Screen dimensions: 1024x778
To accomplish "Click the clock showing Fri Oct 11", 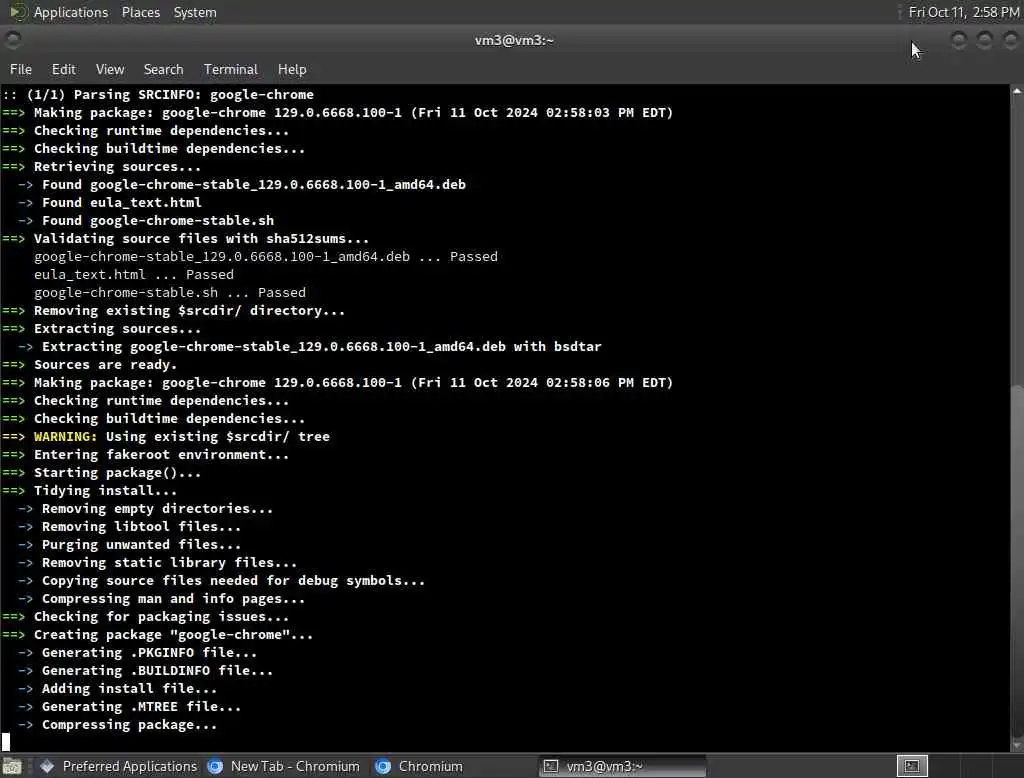I will [x=963, y=12].
